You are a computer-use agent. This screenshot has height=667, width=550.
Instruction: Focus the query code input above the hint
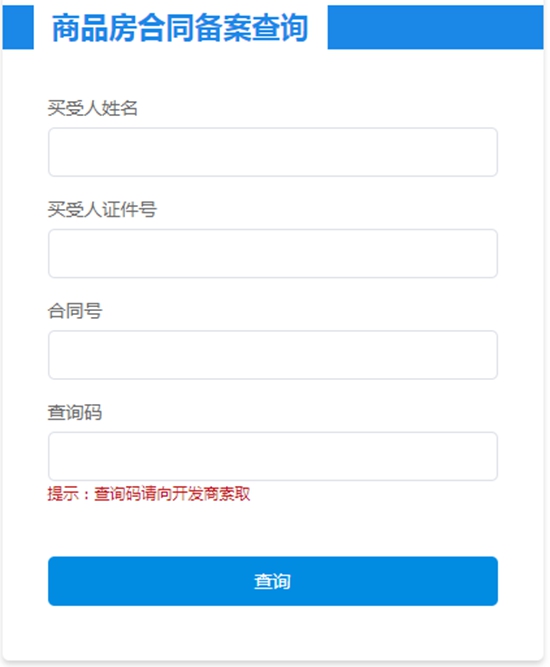[273, 456]
